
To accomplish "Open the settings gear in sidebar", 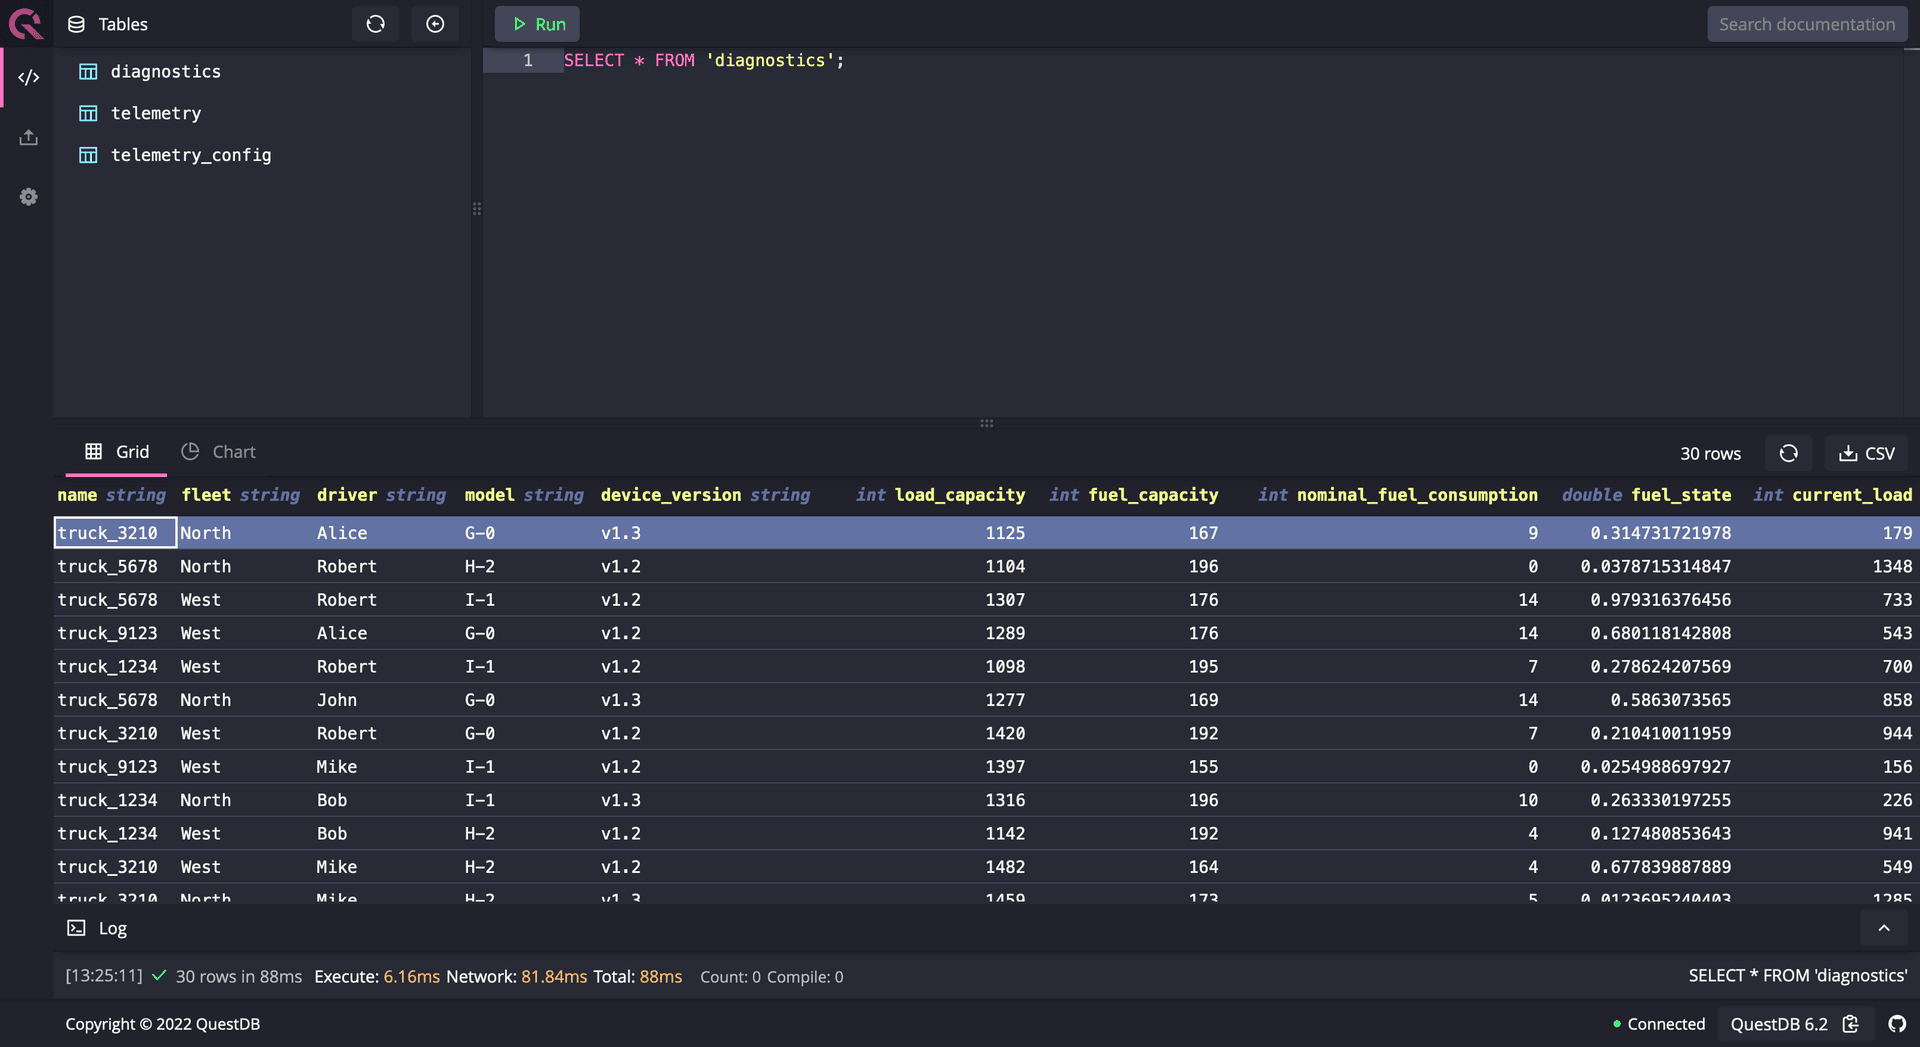I will tap(29, 197).
